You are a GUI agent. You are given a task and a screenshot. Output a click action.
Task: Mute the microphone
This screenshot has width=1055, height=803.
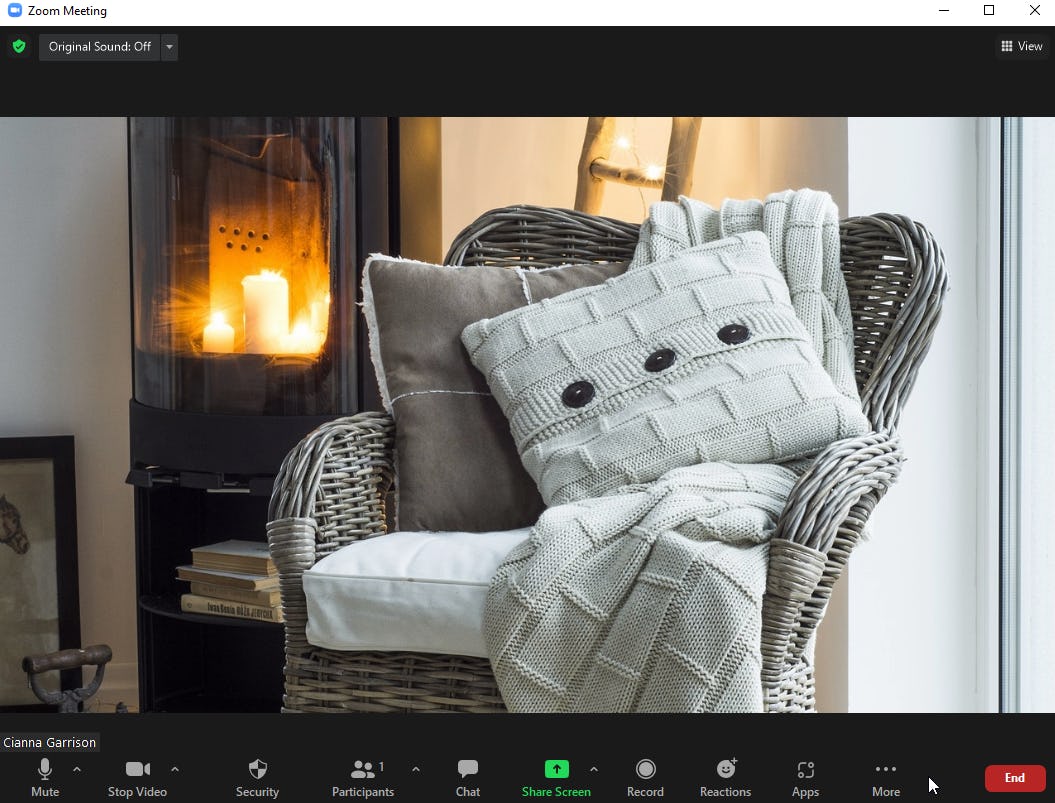click(x=44, y=775)
